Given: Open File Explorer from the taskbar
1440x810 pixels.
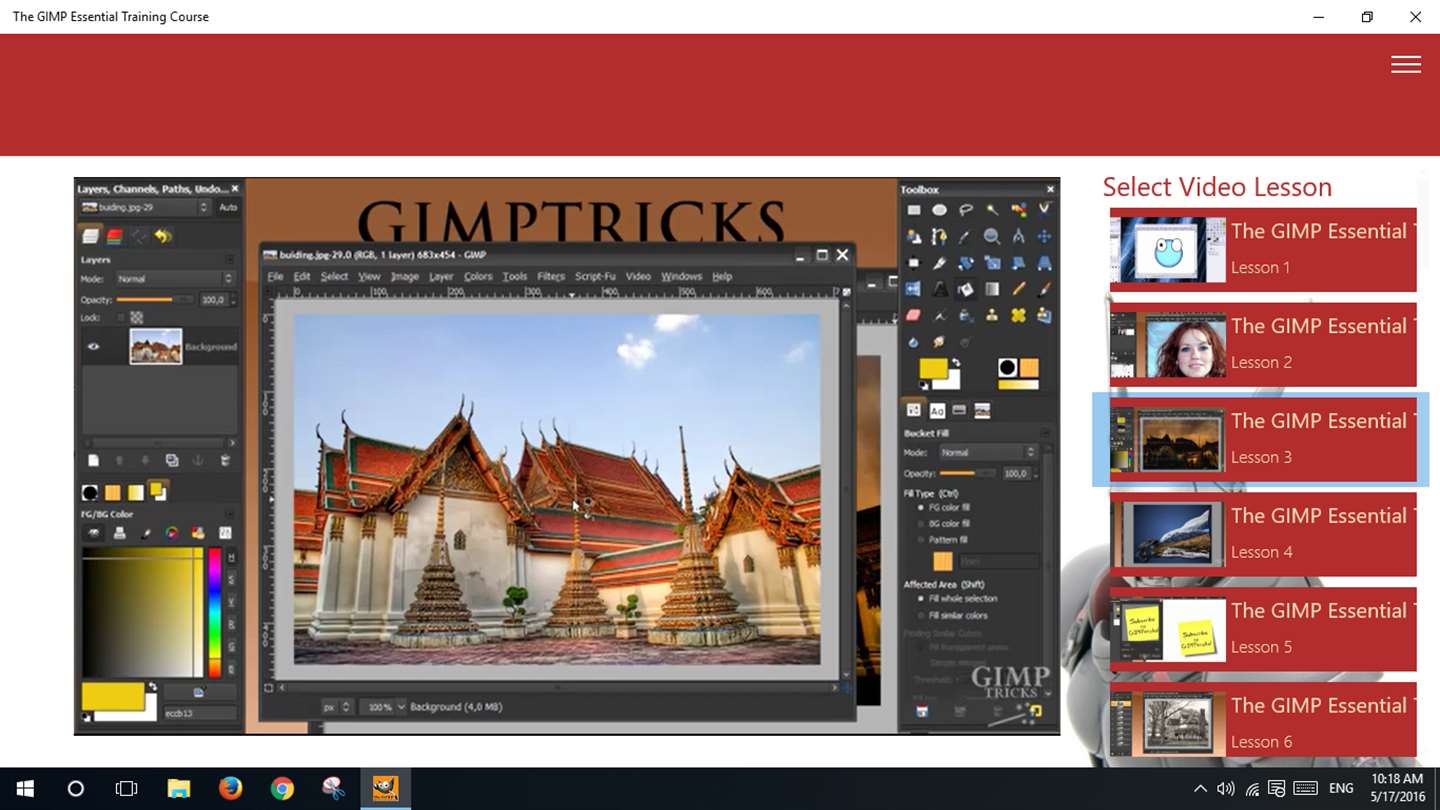Looking at the screenshot, I should pos(178,788).
